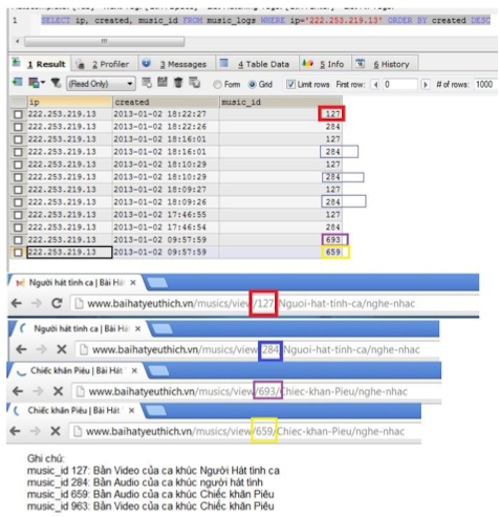This screenshot has height=517, width=500.
Task: Click the created column header
Action: tap(166, 102)
